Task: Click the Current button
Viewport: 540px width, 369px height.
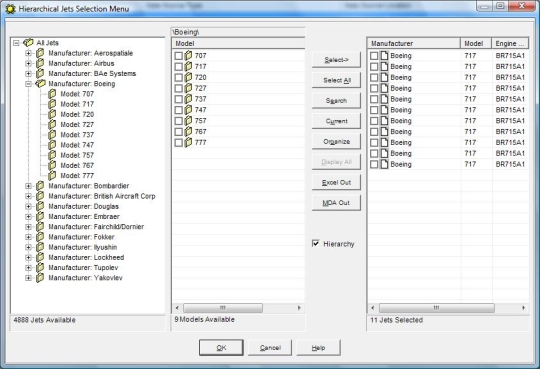Action: pyautogui.click(x=336, y=121)
